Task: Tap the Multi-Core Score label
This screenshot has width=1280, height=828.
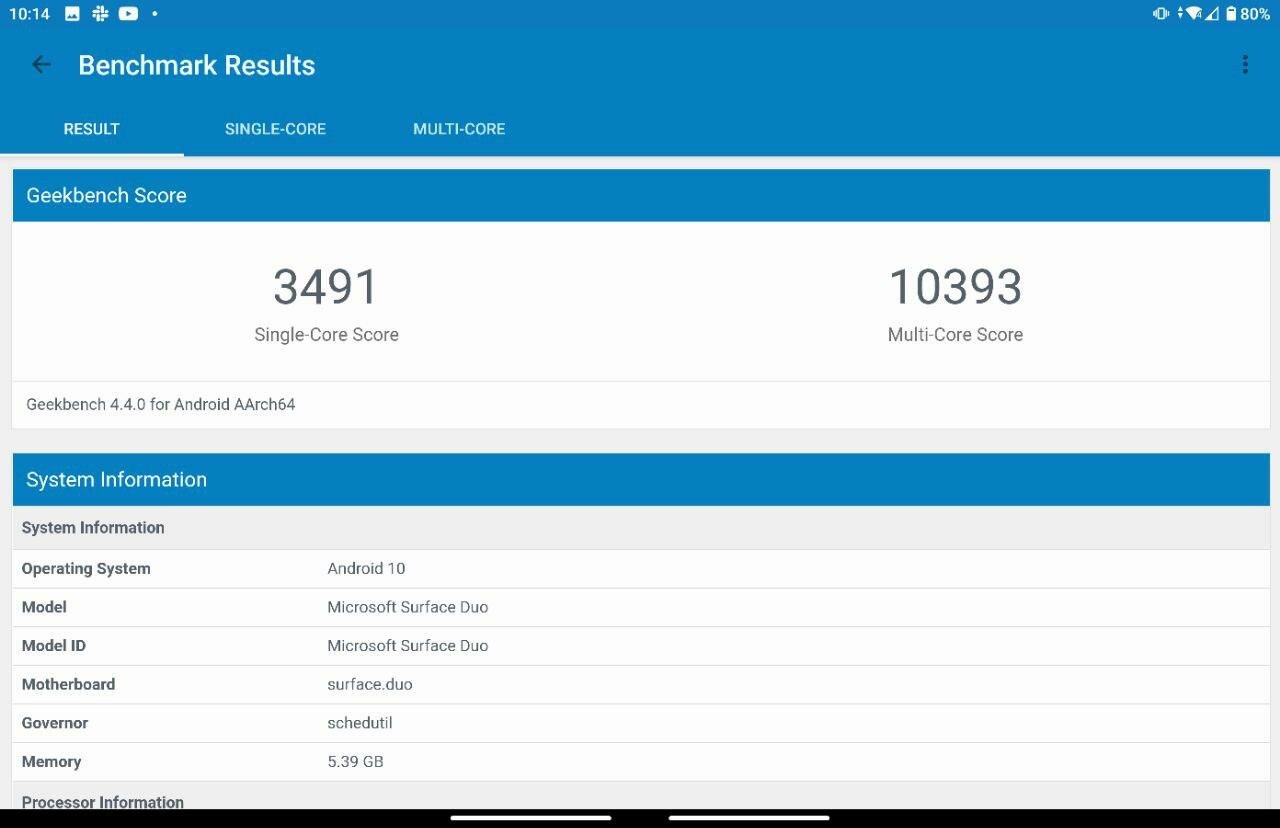Action: tap(955, 335)
